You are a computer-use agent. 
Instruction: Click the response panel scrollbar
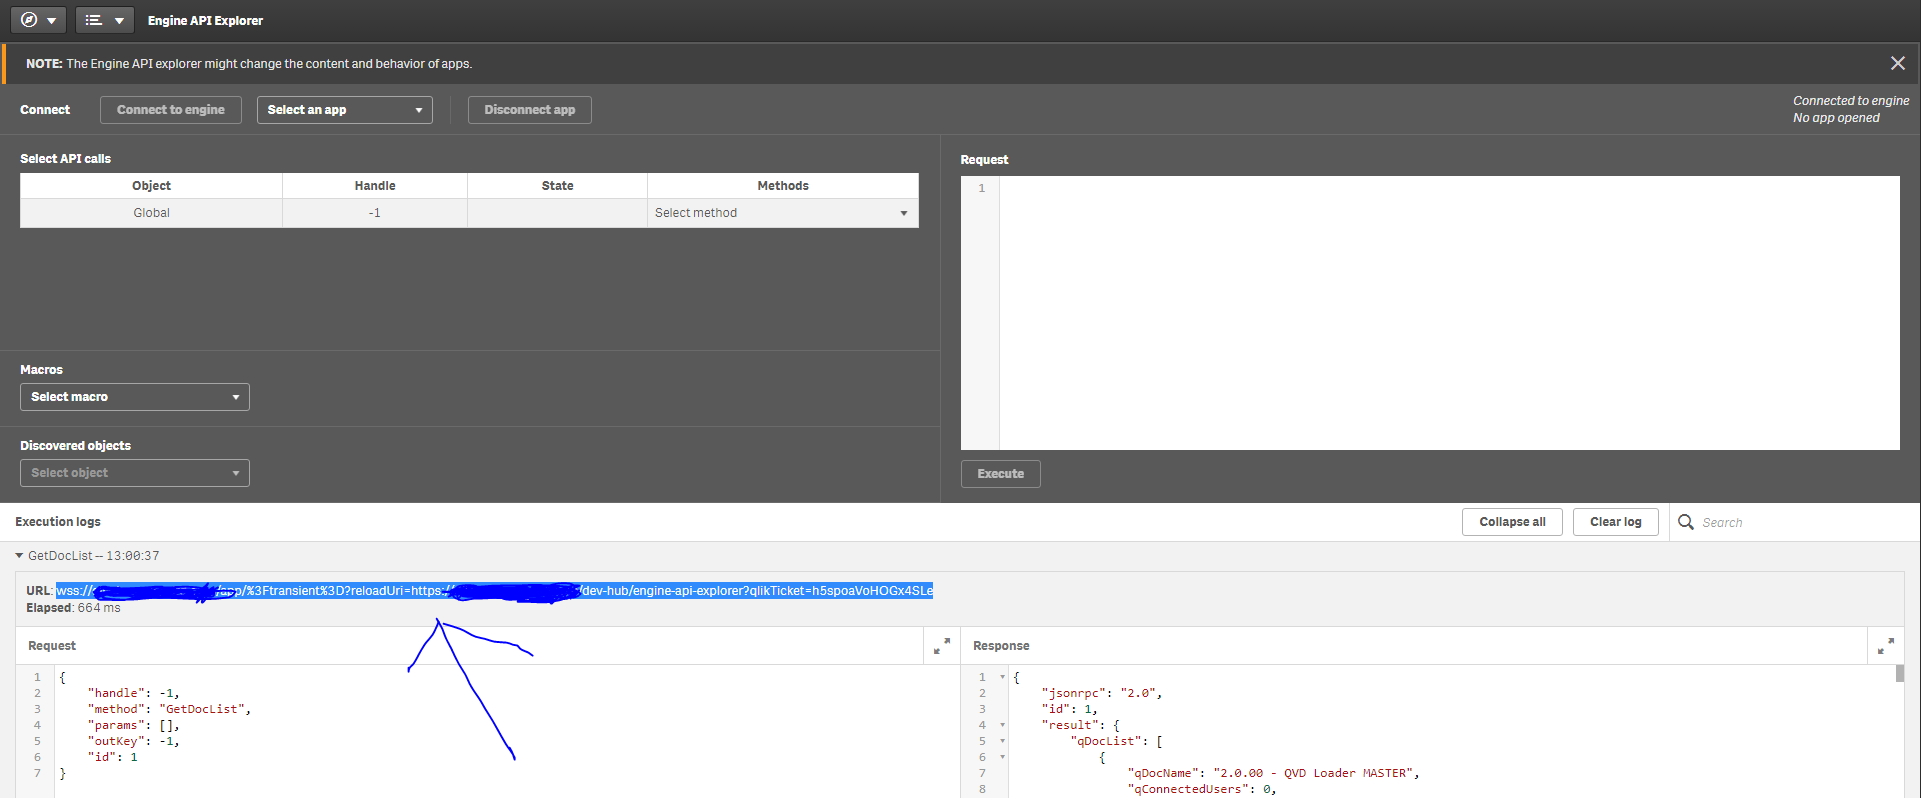click(1900, 674)
